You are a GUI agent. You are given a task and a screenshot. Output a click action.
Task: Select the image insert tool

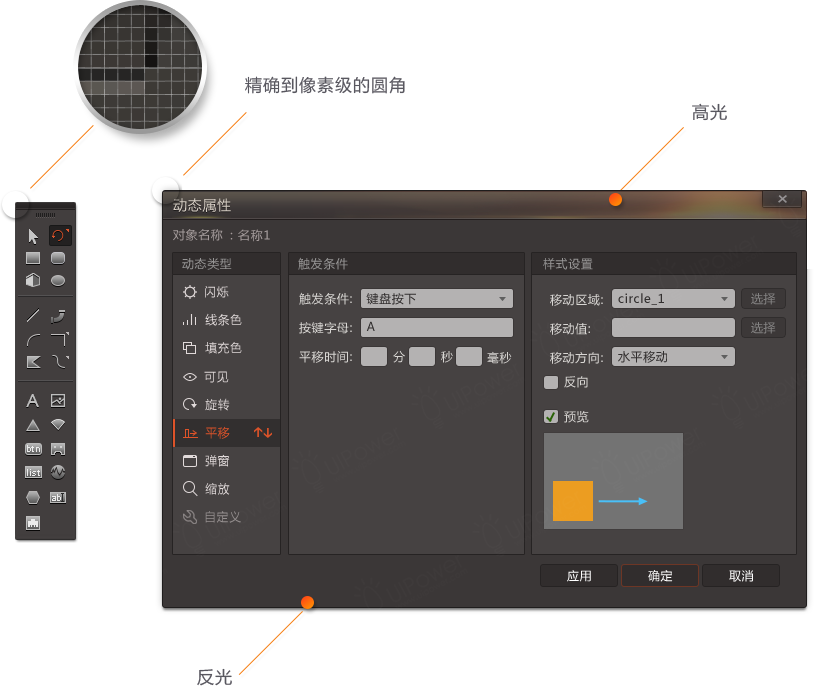click(x=58, y=400)
